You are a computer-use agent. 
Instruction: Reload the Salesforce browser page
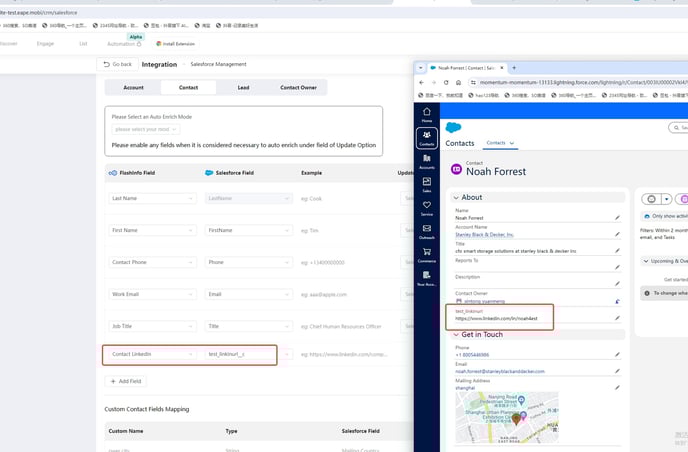click(446, 83)
